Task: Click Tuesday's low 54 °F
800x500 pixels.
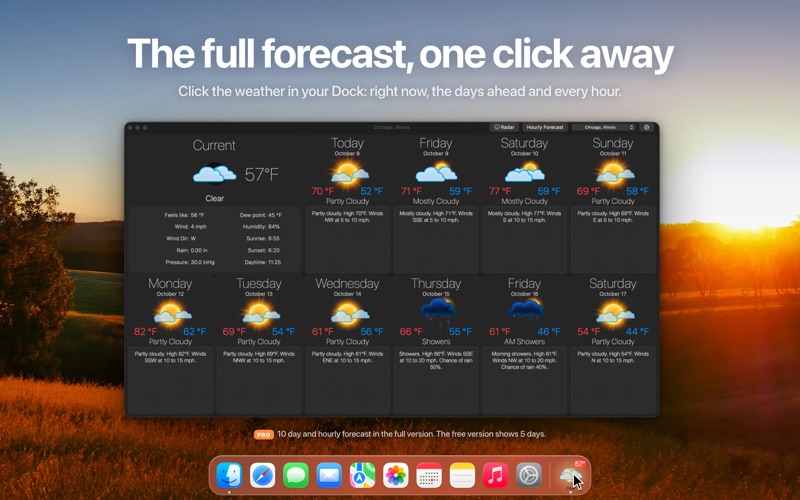Action: tap(283, 332)
